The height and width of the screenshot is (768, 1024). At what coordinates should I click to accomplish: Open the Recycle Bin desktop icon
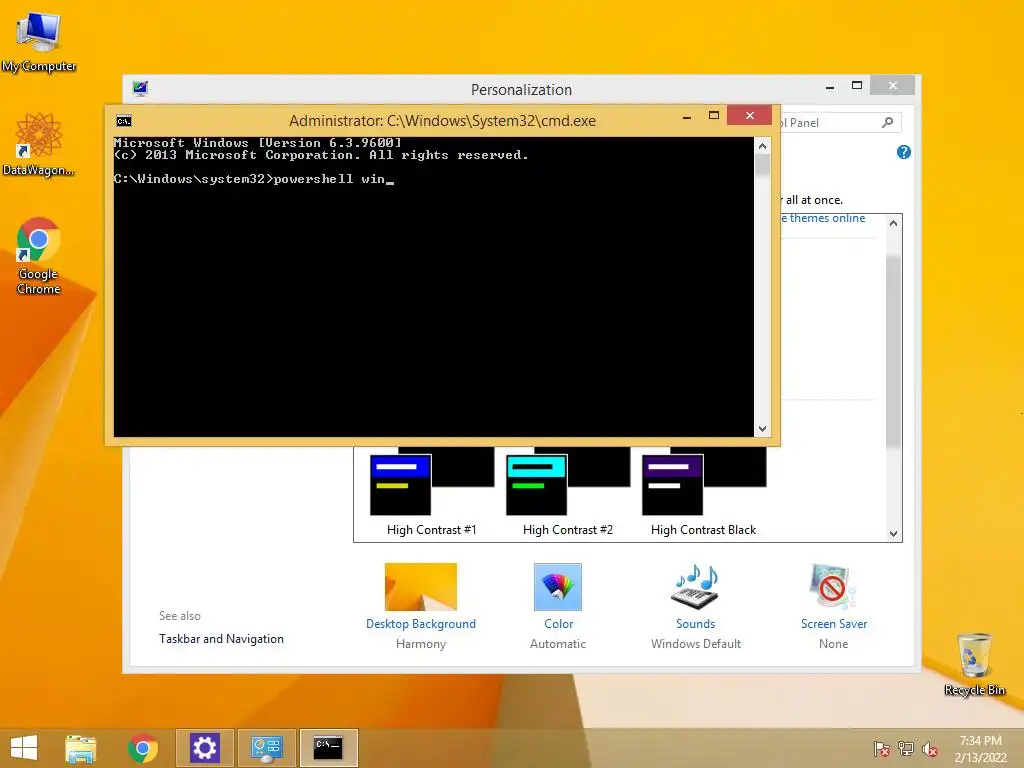pyautogui.click(x=974, y=664)
